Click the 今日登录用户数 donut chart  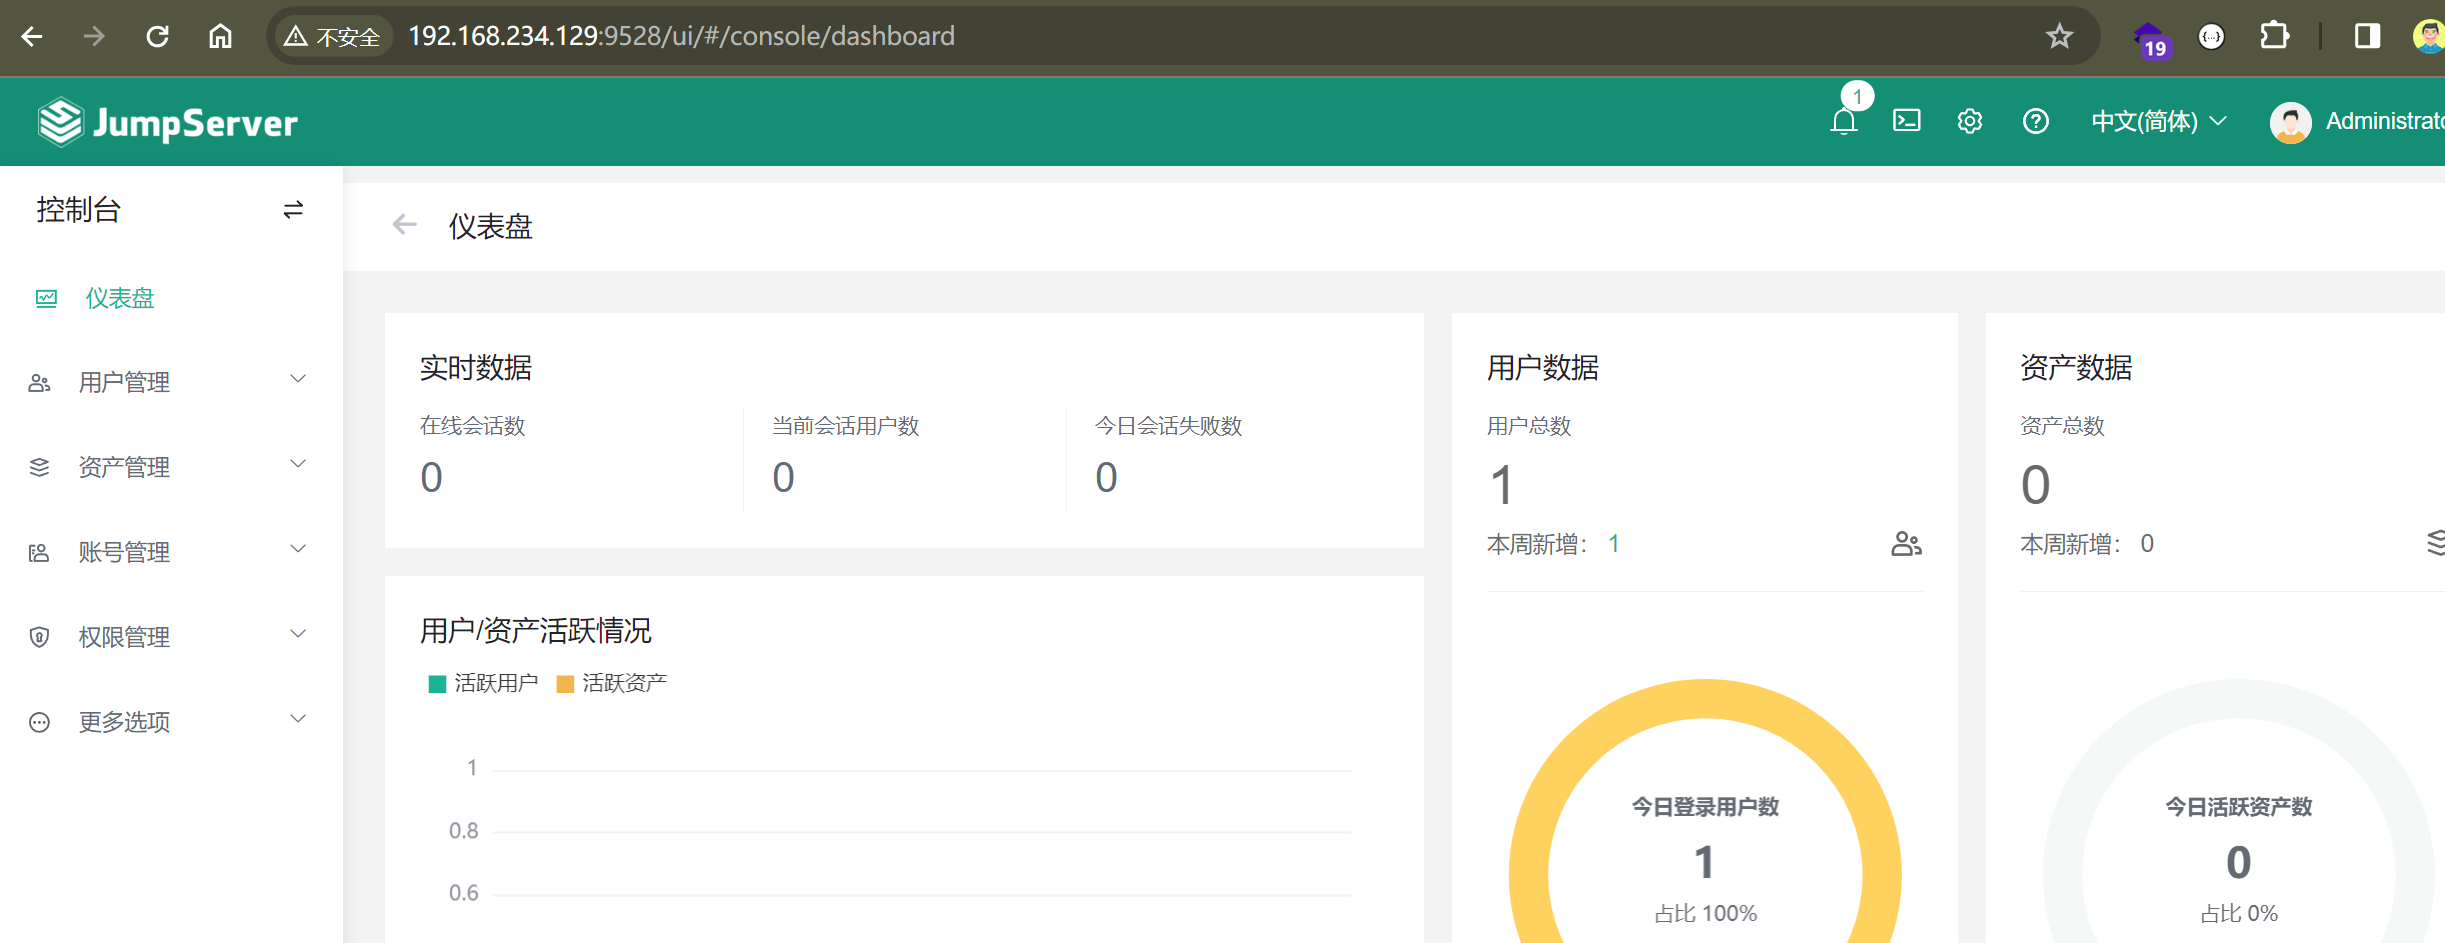tap(1705, 812)
